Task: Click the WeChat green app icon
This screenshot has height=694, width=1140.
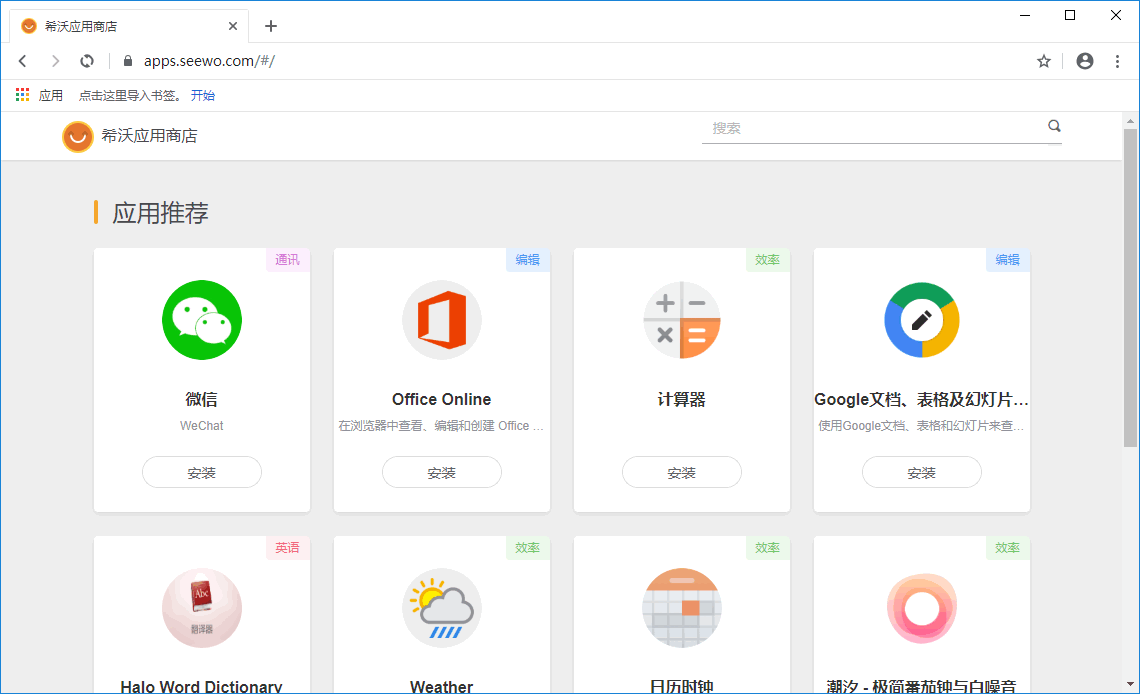Action: pos(202,320)
